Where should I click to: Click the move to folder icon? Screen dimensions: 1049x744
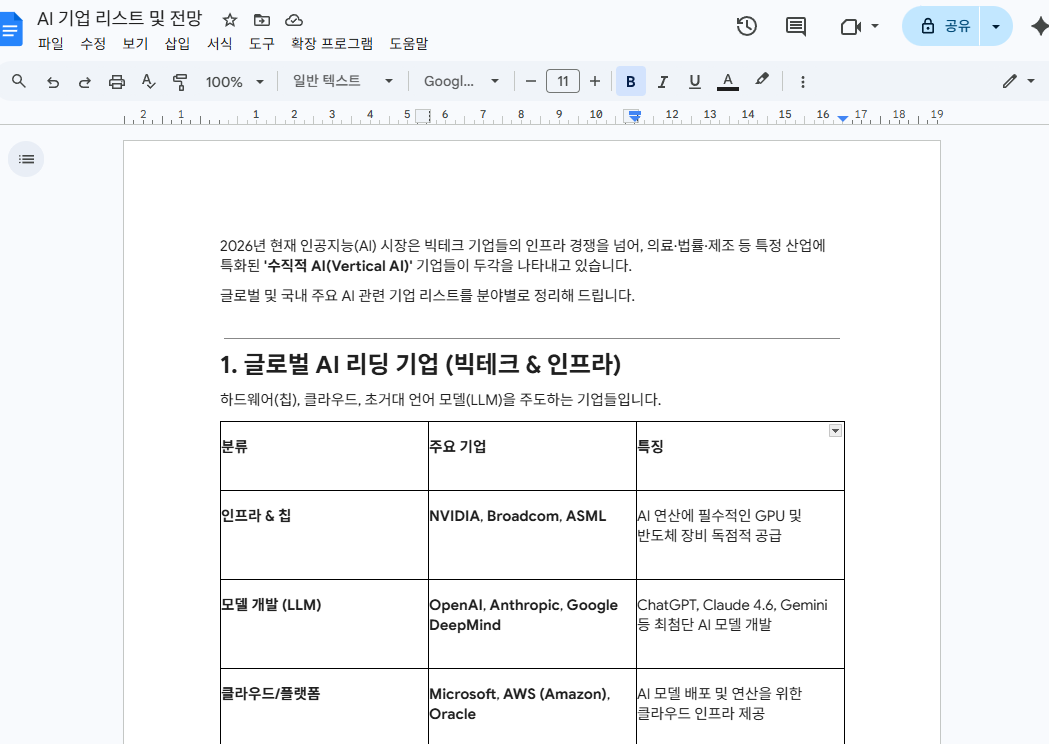(x=262, y=20)
